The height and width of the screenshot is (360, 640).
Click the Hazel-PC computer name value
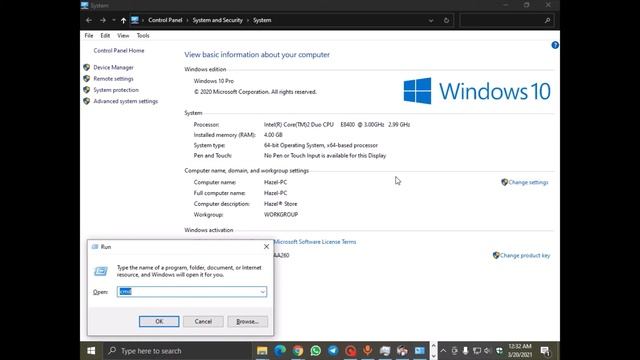coord(276,182)
